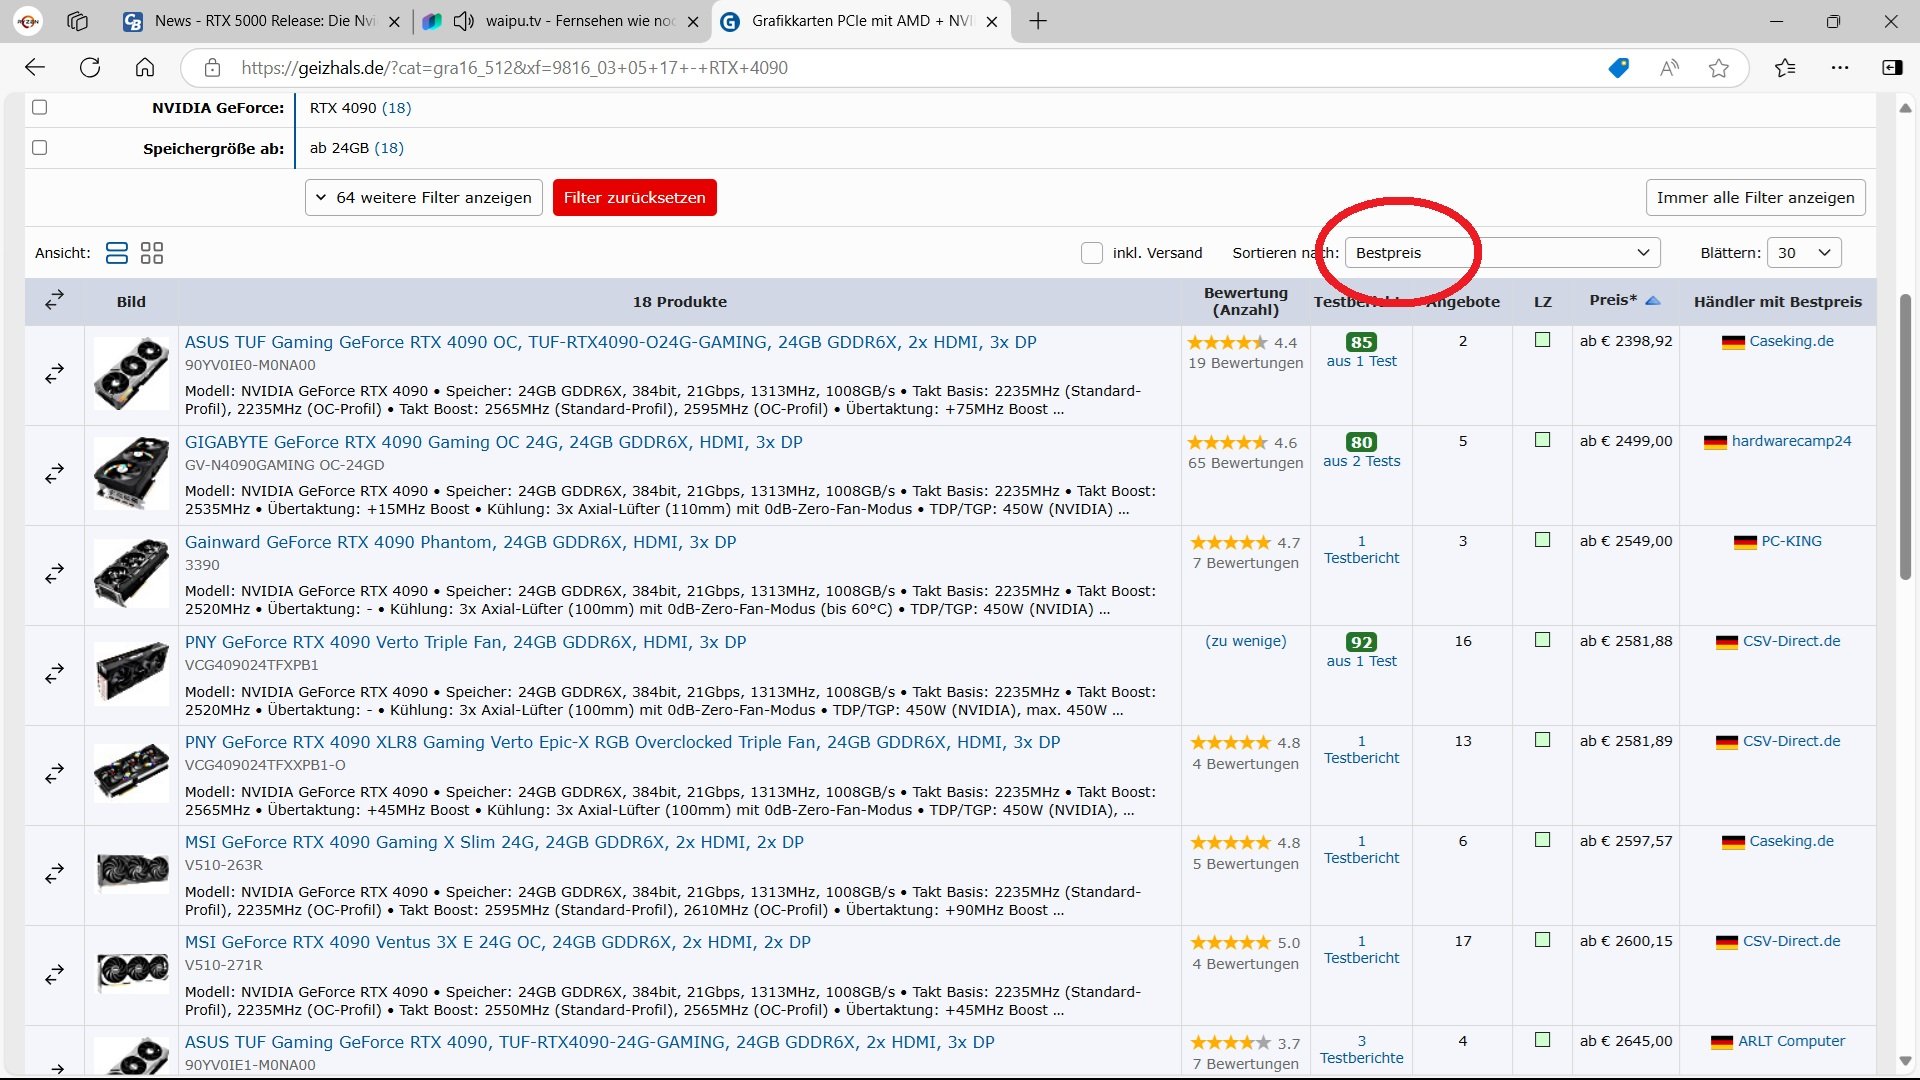Click compare arrows icon for Gainward Phantom
This screenshot has width=1920, height=1080.
pyautogui.click(x=55, y=574)
